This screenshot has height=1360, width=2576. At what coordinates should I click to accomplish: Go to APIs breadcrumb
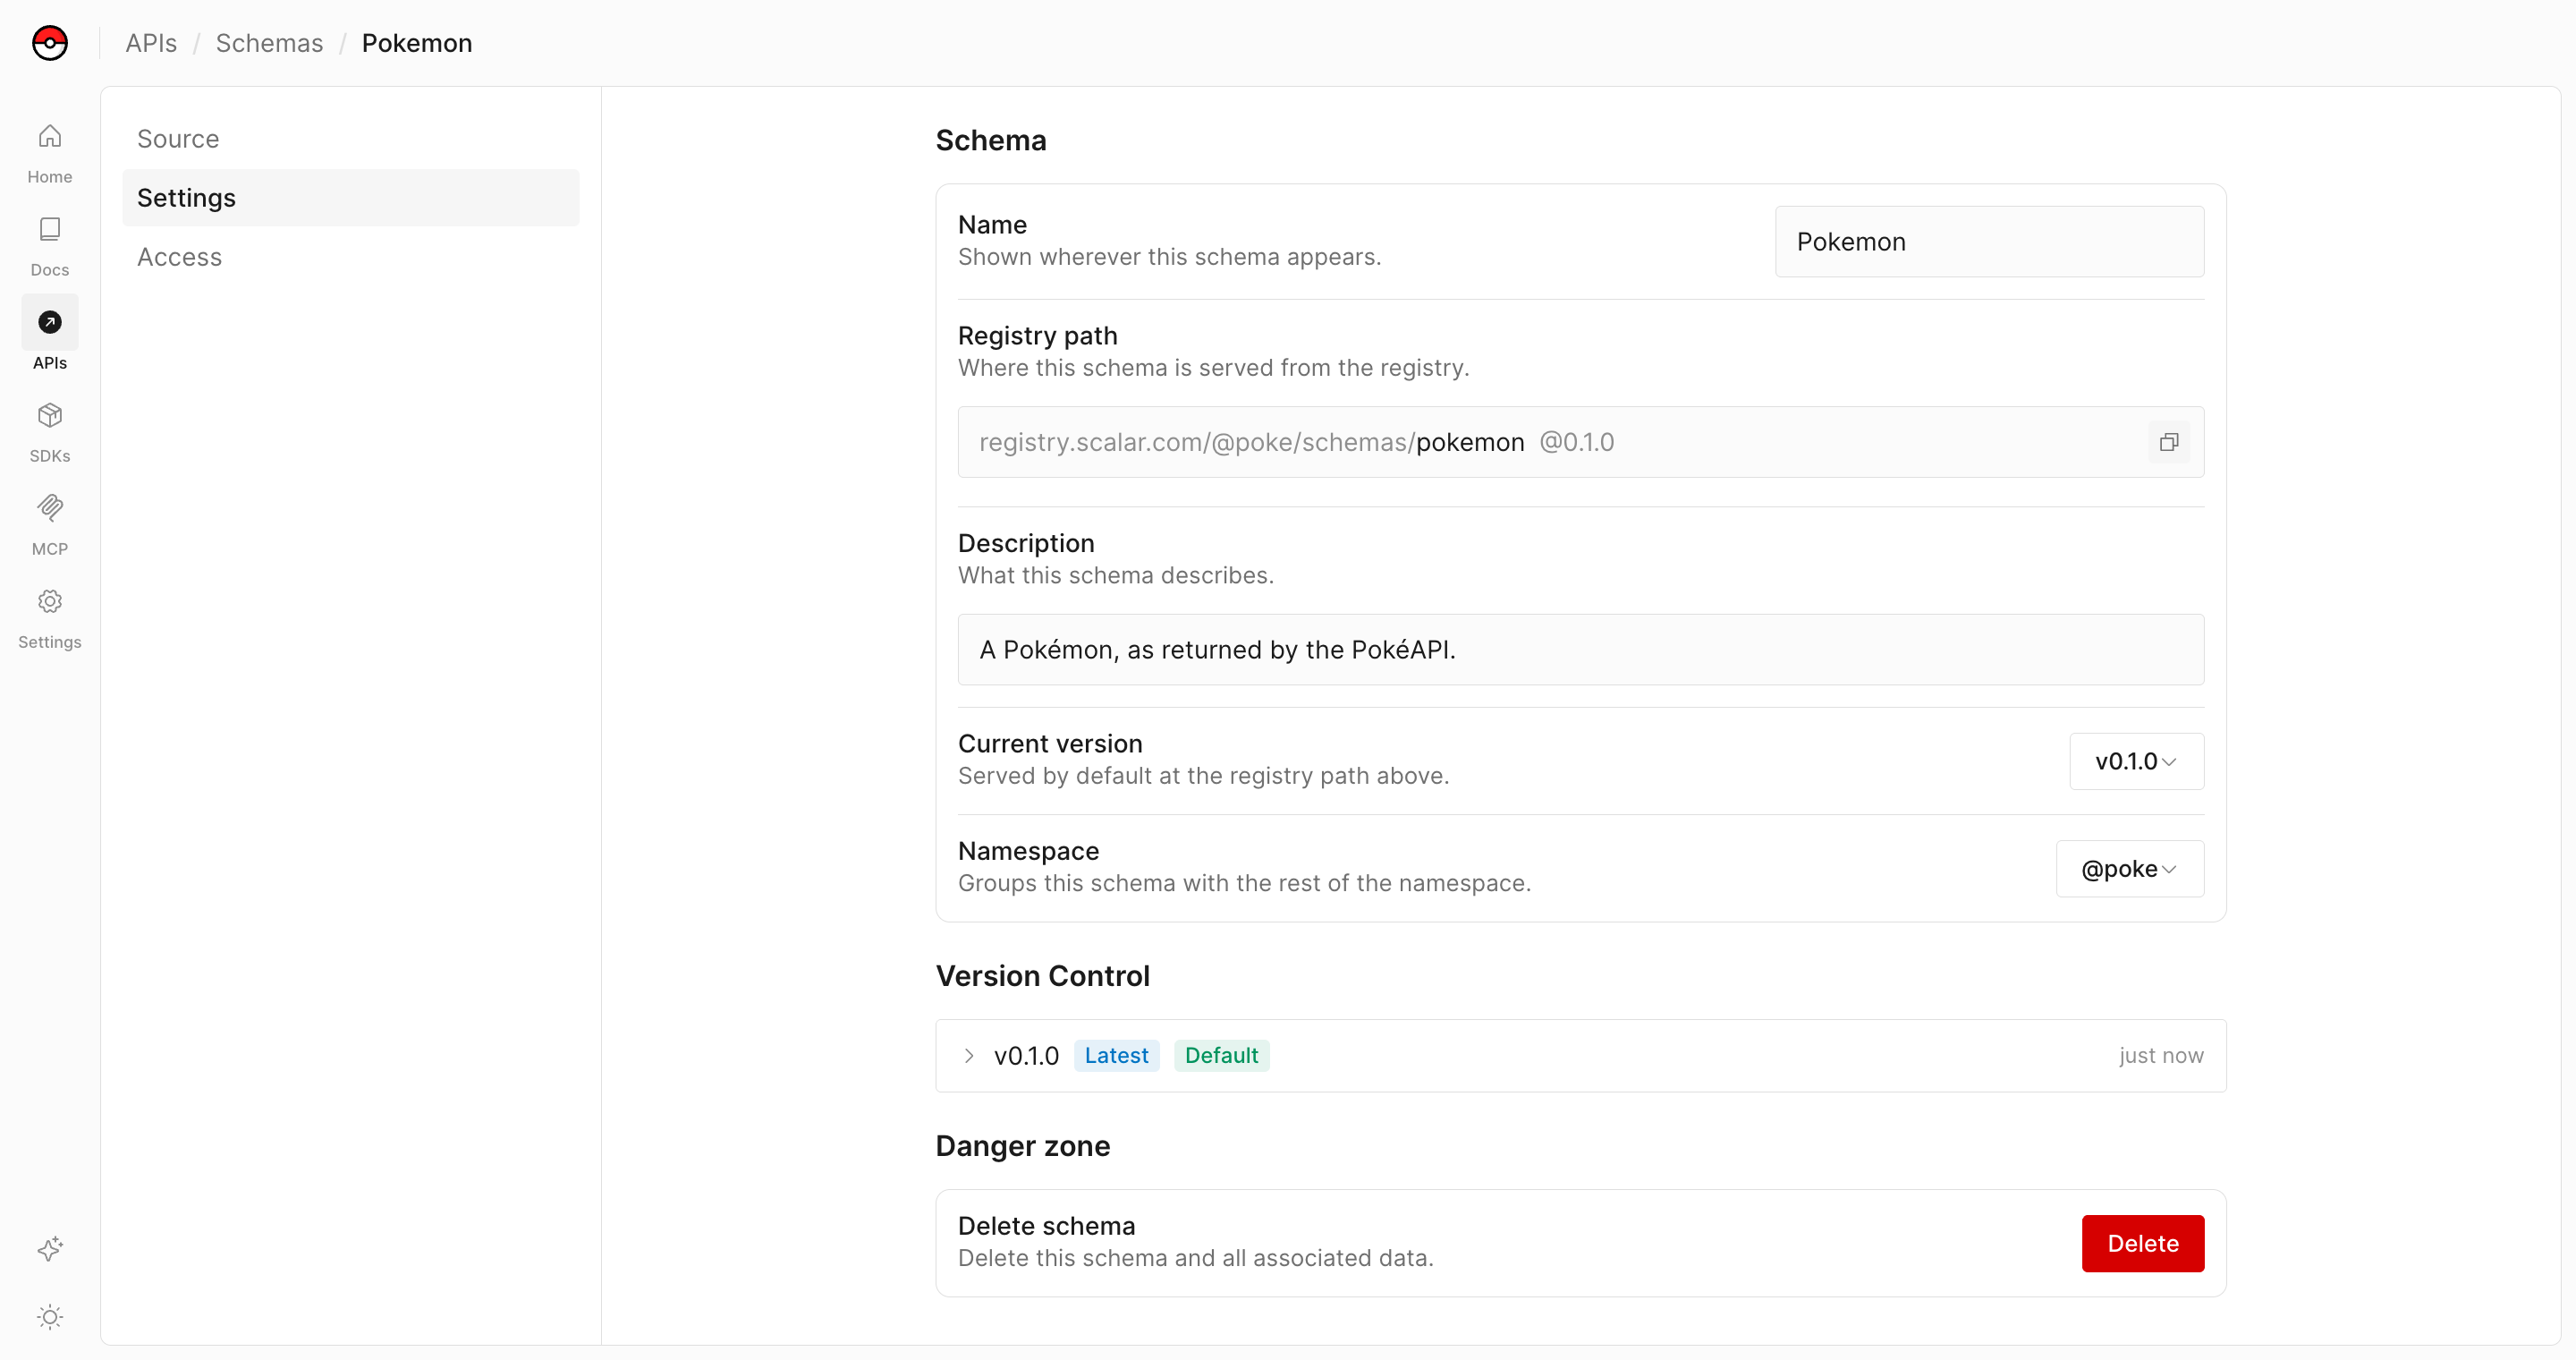pyautogui.click(x=151, y=43)
